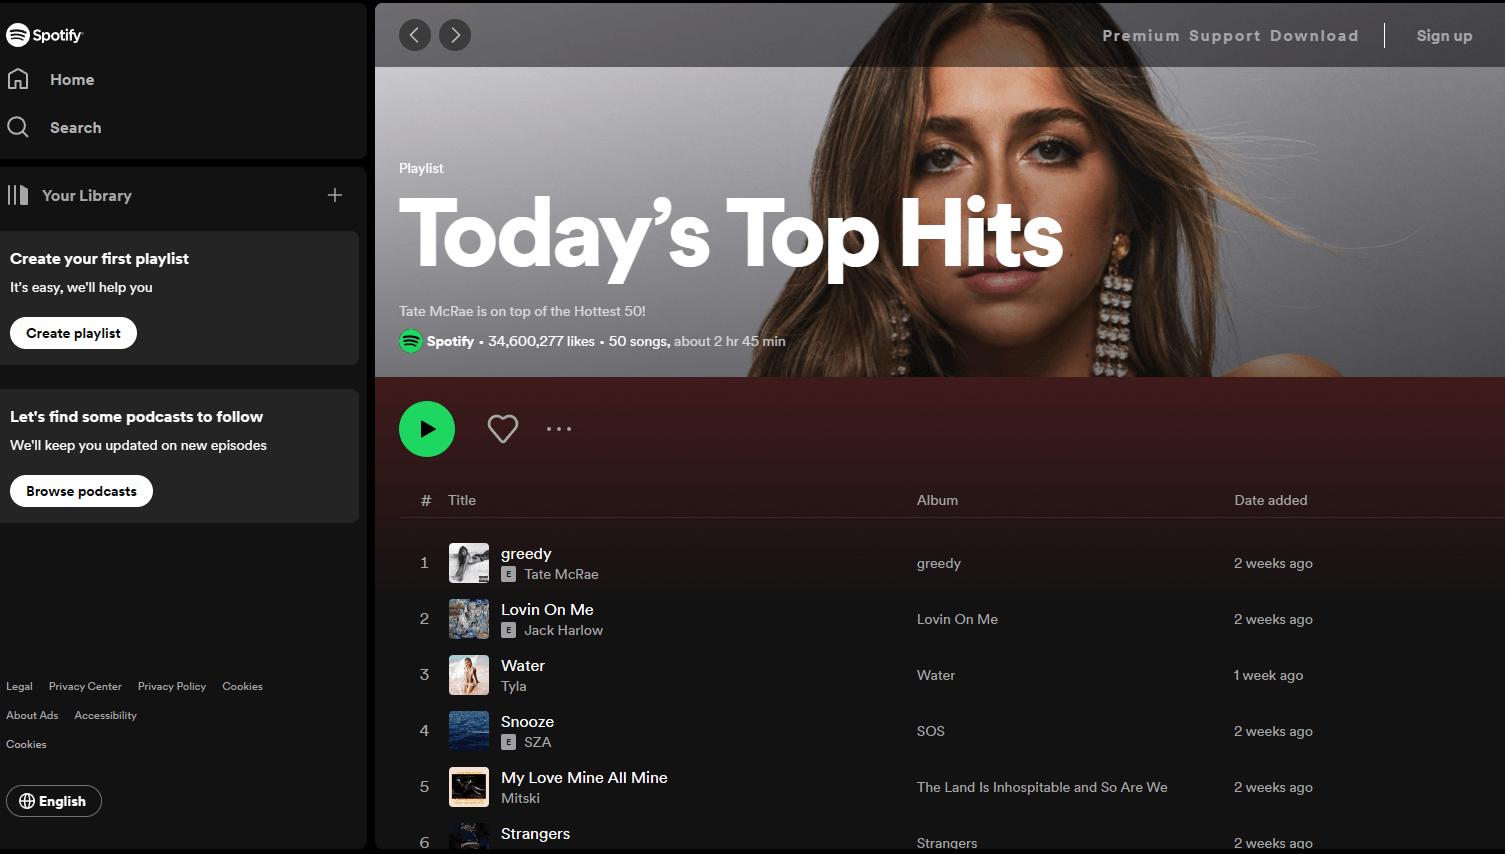The height and width of the screenshot is (854, 1505).
Task: Play the Today's Top Hits playlist
Action: click(427, 429)
